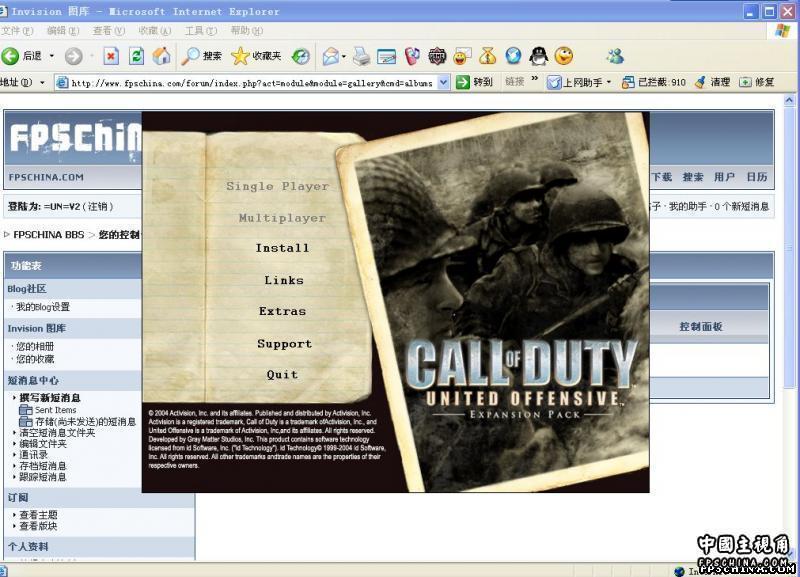This screenshot has width=800, height=577.
Task: Select Quit in Call of Duty menu
Action: (282, 374)
